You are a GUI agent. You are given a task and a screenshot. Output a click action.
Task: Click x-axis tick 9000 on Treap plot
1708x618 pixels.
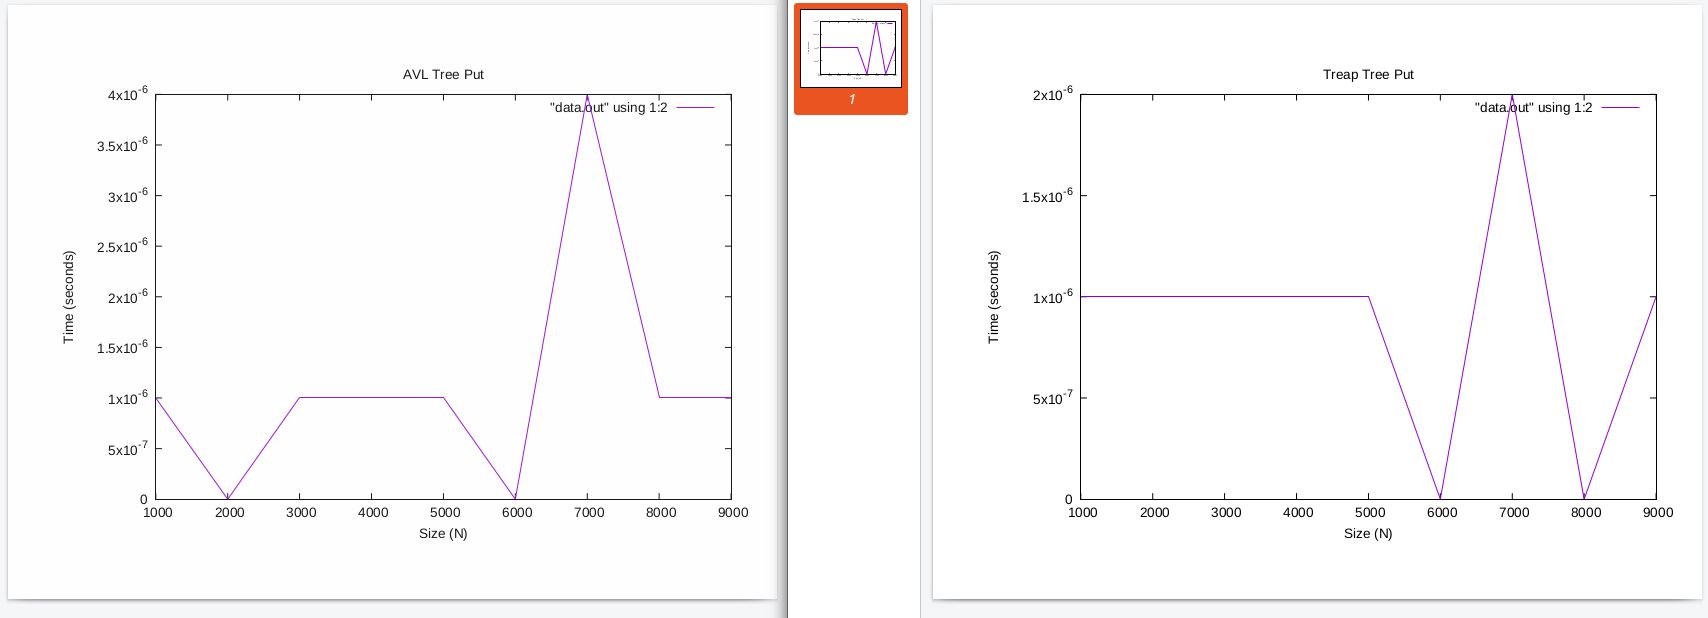(x=1658, y=513)
